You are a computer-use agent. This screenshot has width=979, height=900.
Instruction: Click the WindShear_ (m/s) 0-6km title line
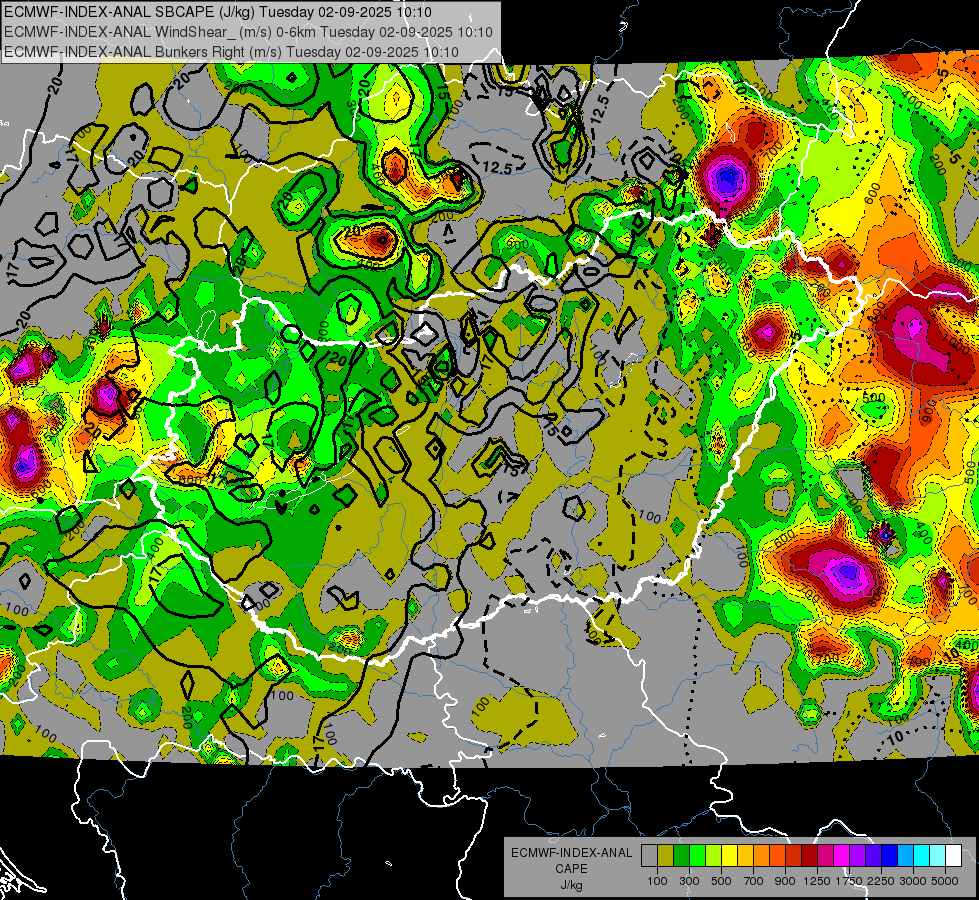click(248, 32)
